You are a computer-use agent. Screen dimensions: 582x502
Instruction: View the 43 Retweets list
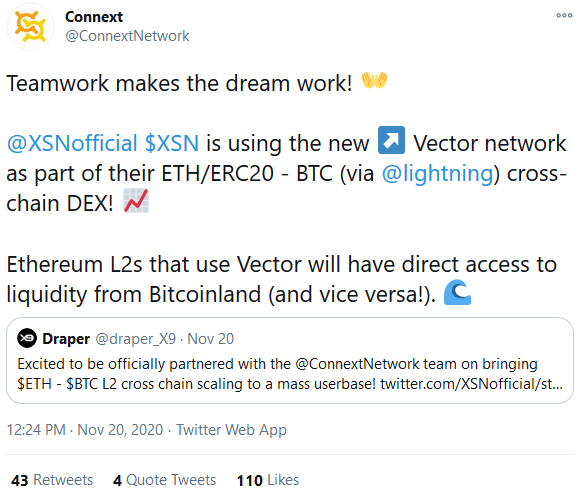coord(52,480)
